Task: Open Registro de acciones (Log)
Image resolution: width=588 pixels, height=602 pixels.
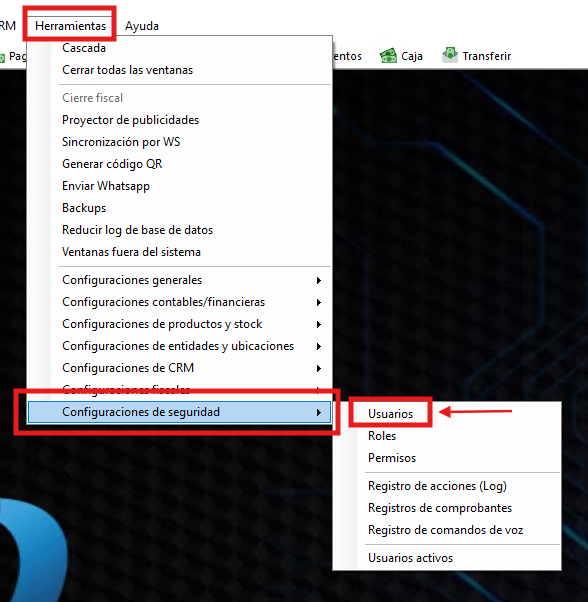Action: [437, 486]
